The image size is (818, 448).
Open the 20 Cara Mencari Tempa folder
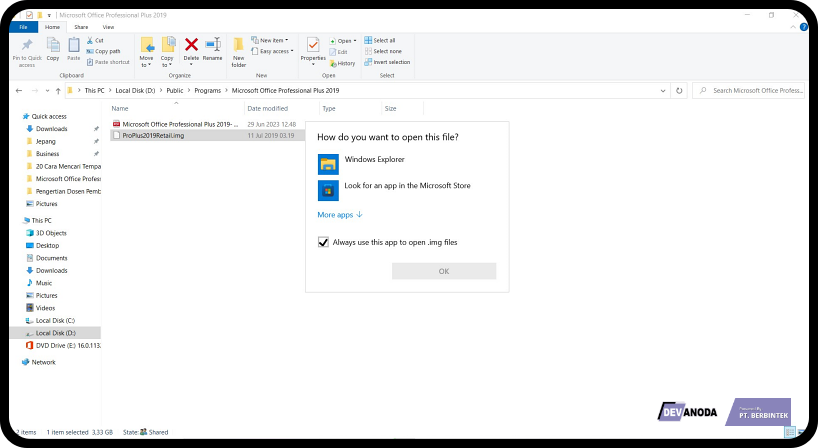click(68, 166)
